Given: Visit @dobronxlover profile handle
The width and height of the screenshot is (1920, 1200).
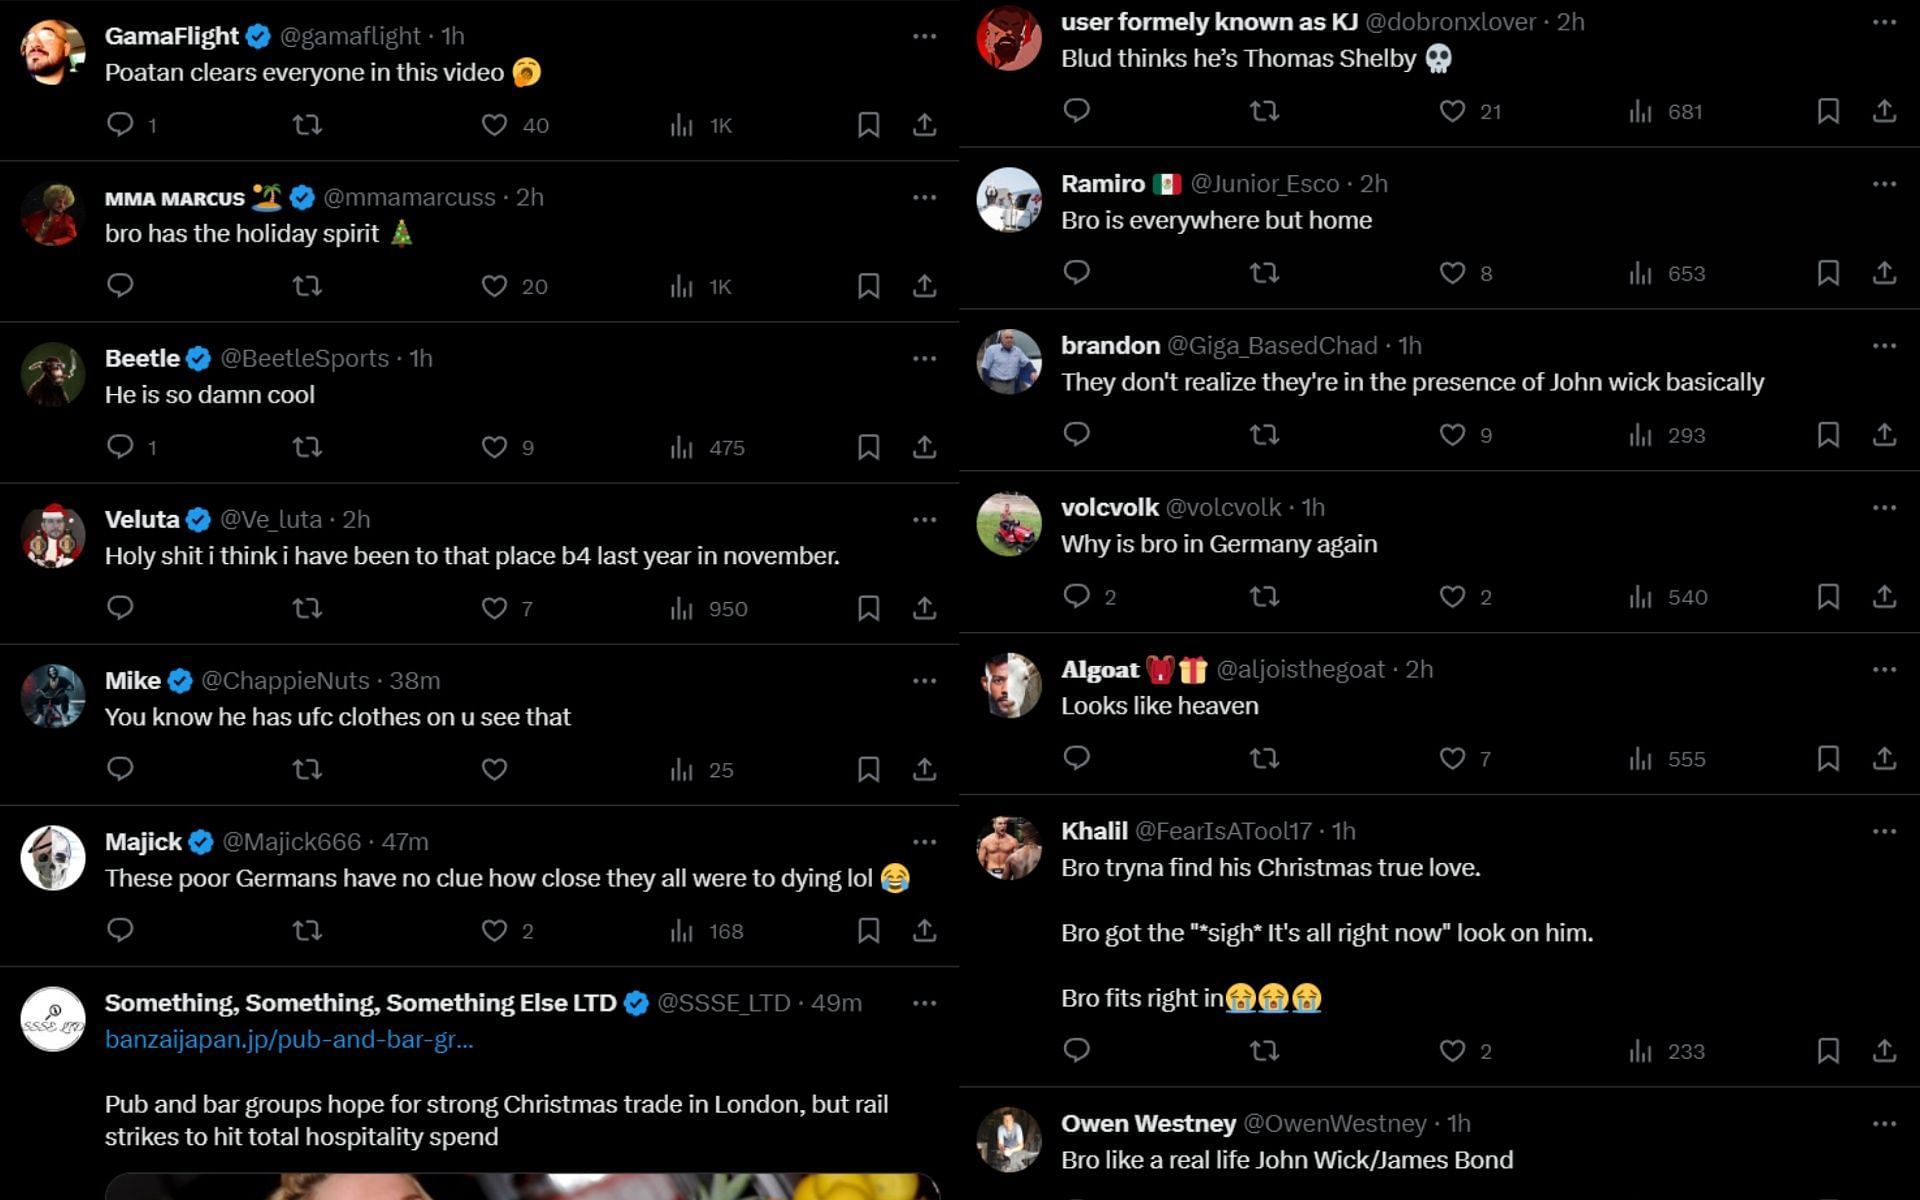Looking at the screenshot, I should coord(1450,22).
